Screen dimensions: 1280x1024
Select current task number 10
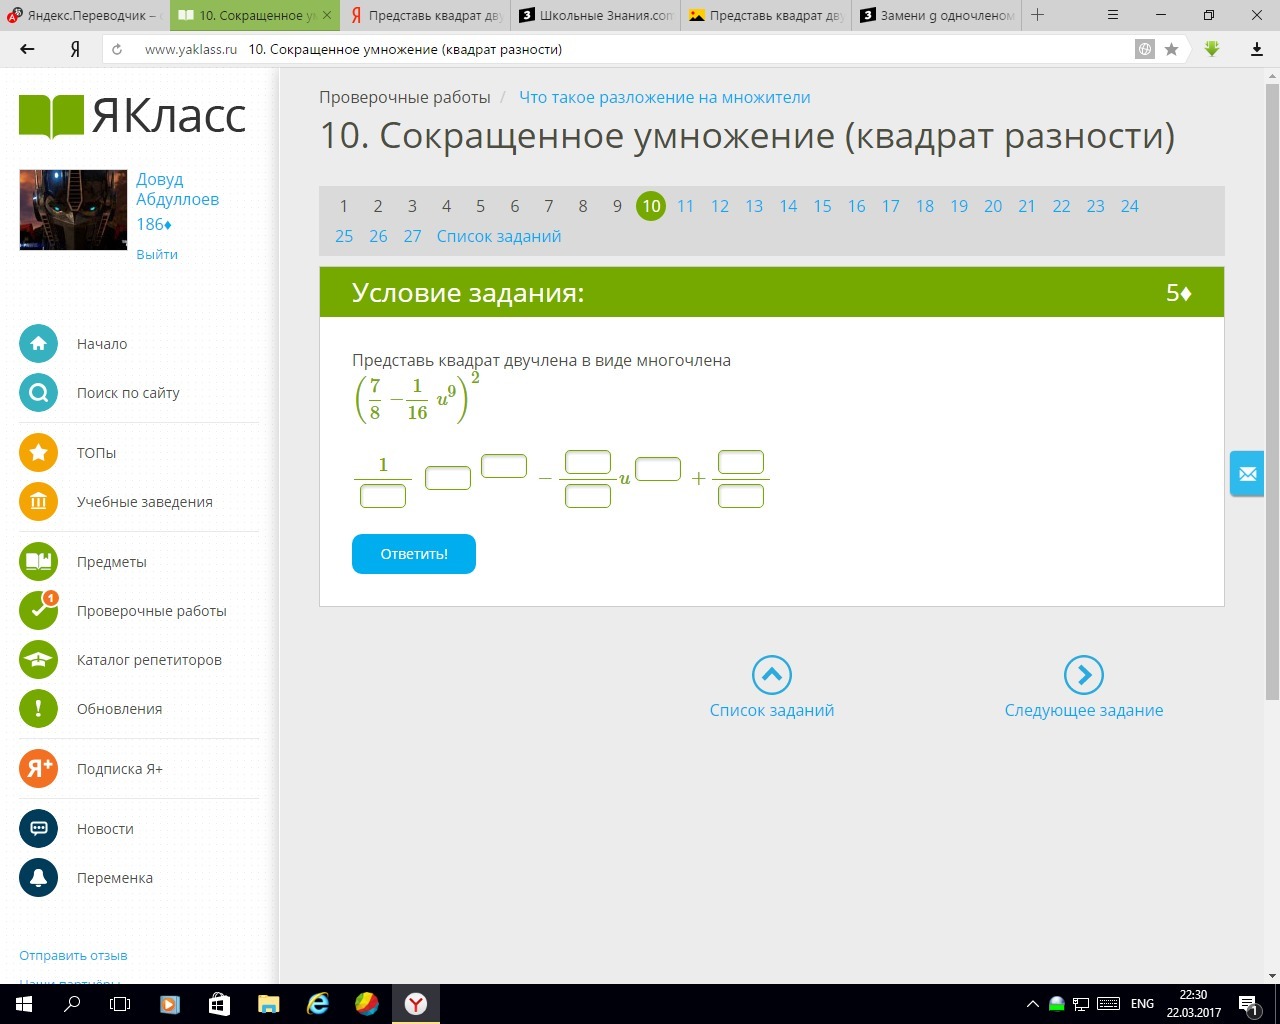651,206
